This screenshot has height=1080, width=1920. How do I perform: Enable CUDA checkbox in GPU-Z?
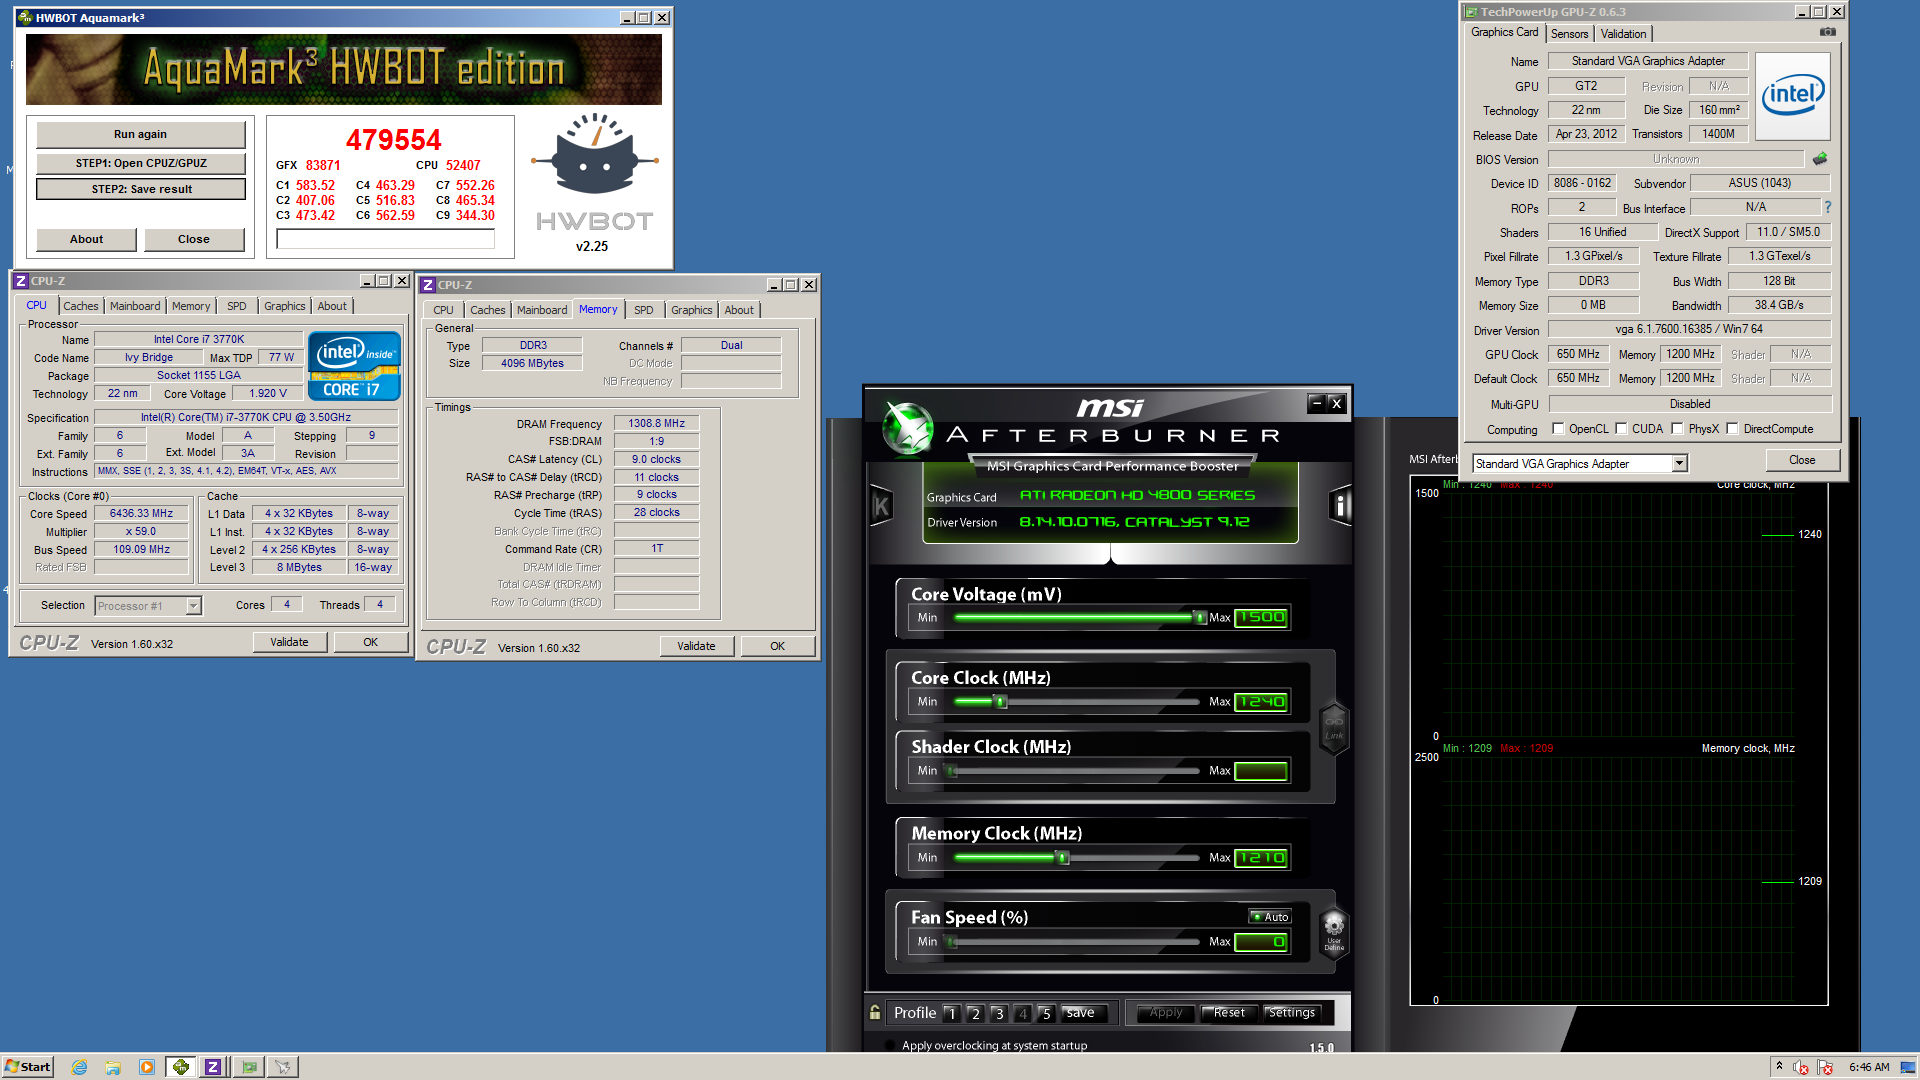coord(1621,429)
